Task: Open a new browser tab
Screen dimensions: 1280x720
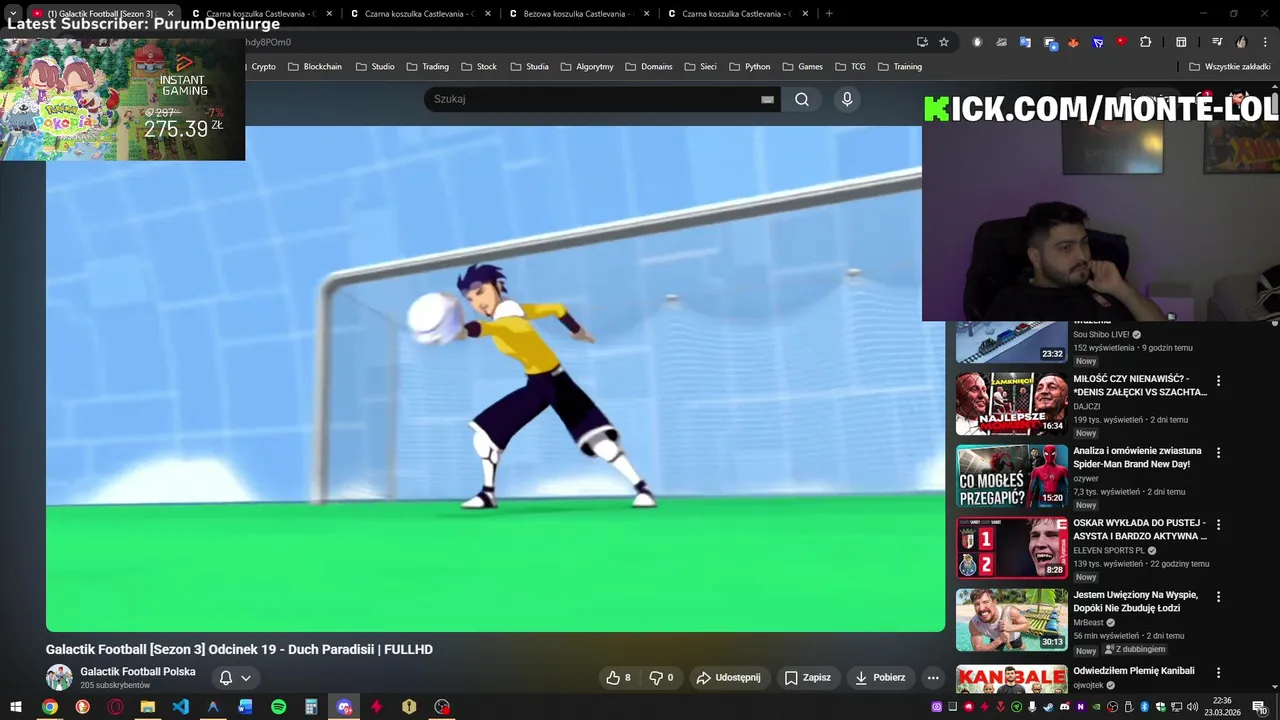Action: pyautogui.click(x=829, y=14)
